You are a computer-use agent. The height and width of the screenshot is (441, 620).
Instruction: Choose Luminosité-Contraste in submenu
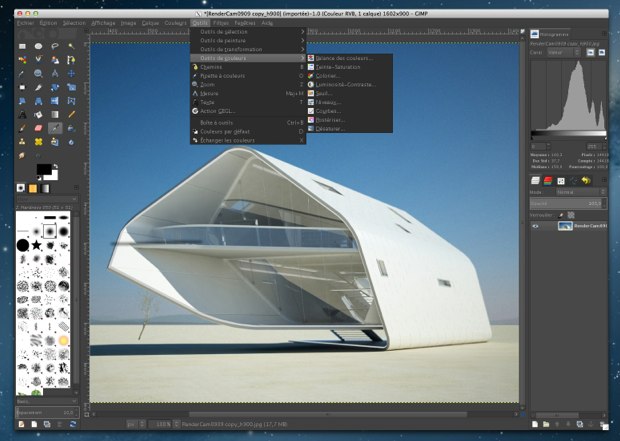point(350,85)
